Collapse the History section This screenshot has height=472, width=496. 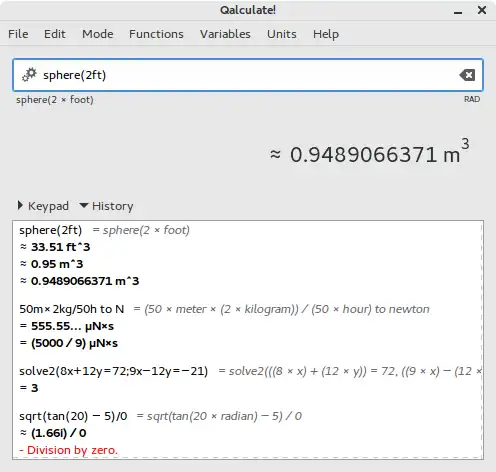pos(106,206)
